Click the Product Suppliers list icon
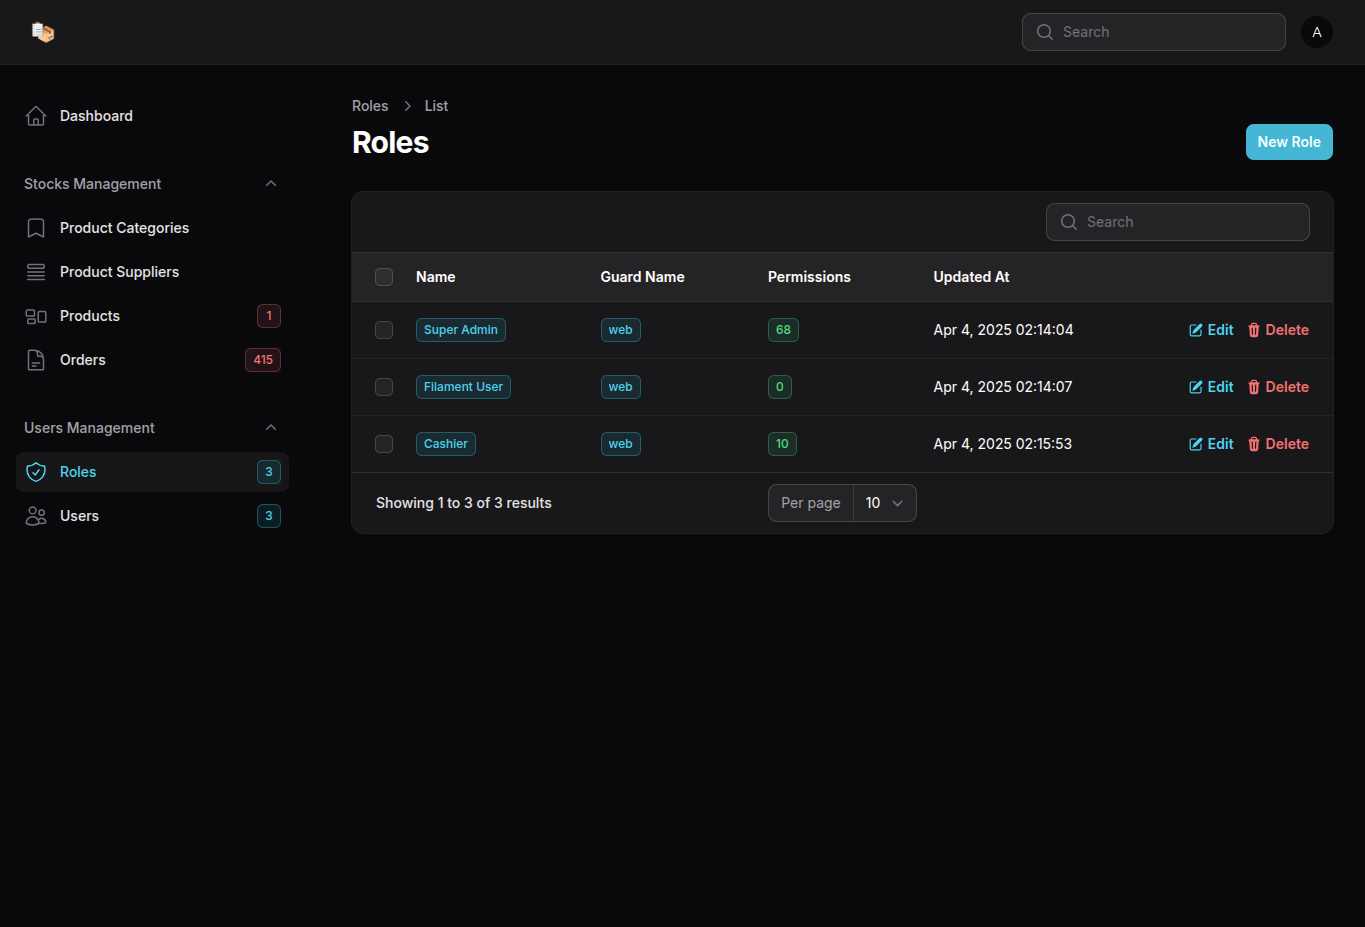 pyautogui.click(x=36, y=272)
